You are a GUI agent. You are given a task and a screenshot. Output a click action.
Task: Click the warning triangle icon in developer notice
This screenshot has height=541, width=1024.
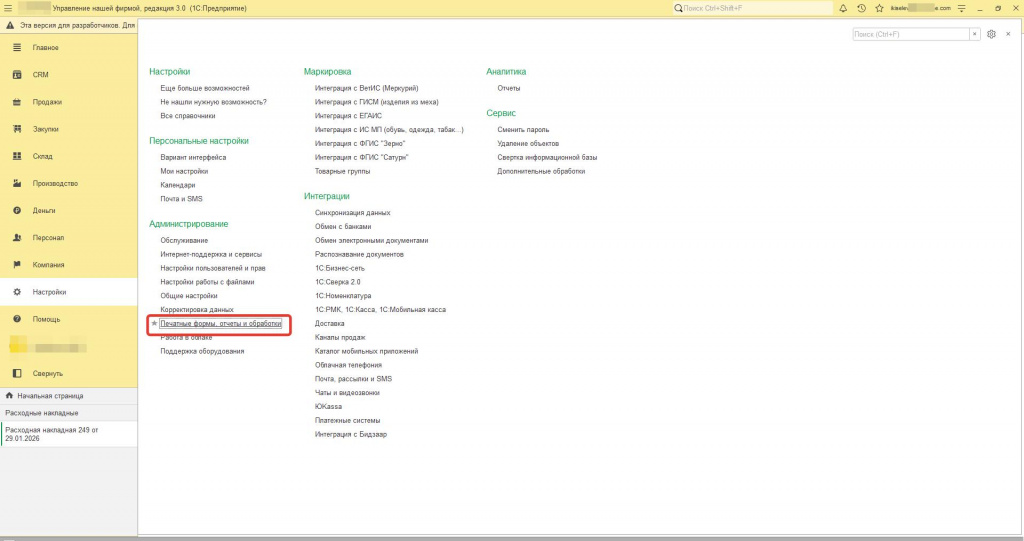click(x=10, y=25)
